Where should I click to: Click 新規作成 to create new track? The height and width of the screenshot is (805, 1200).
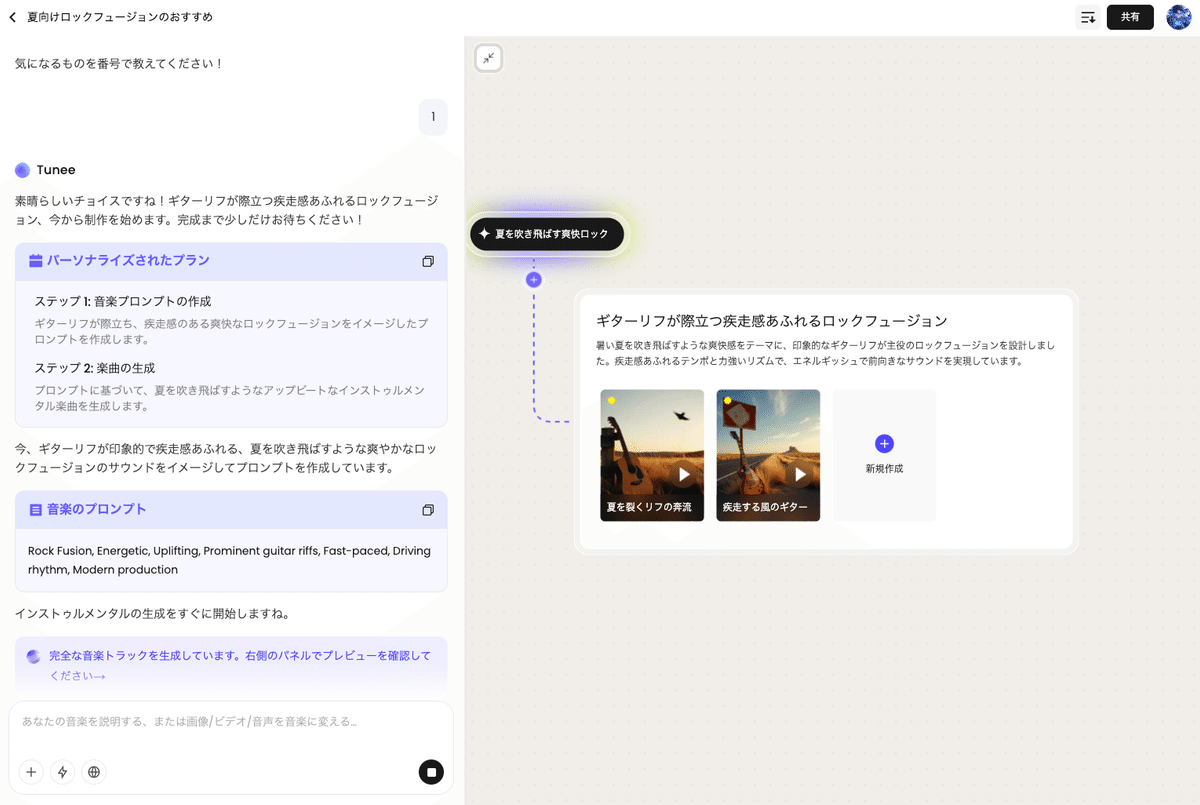pyautogui.click(x=884, y=454)
